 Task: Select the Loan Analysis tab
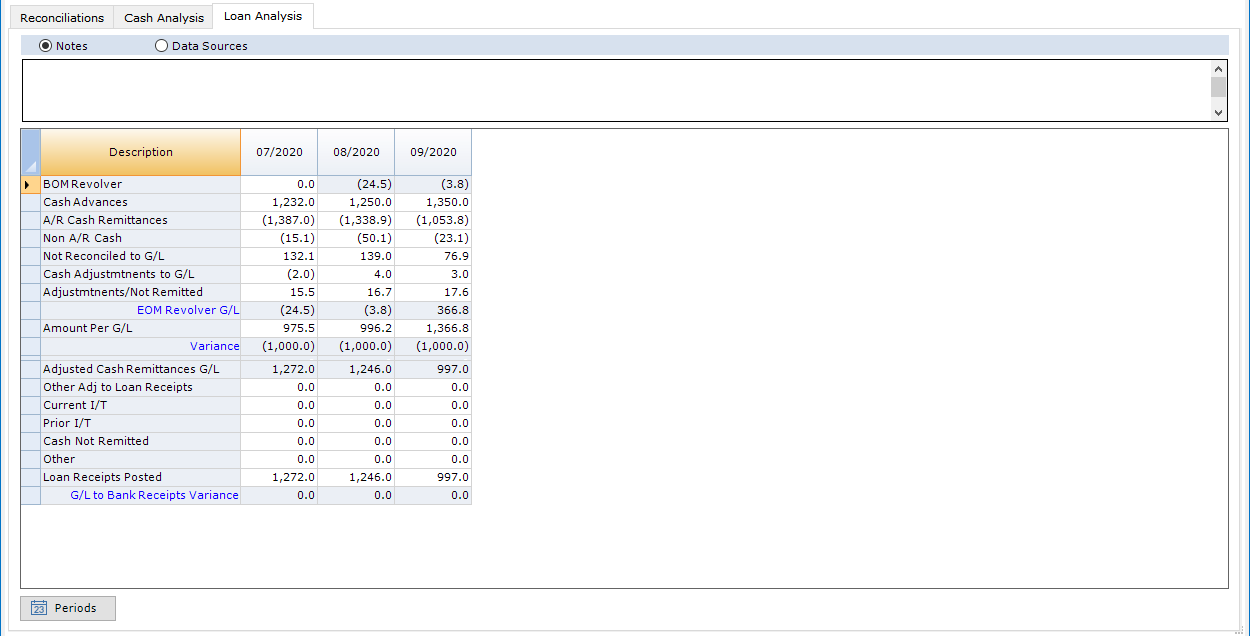(x=263, y=17)
